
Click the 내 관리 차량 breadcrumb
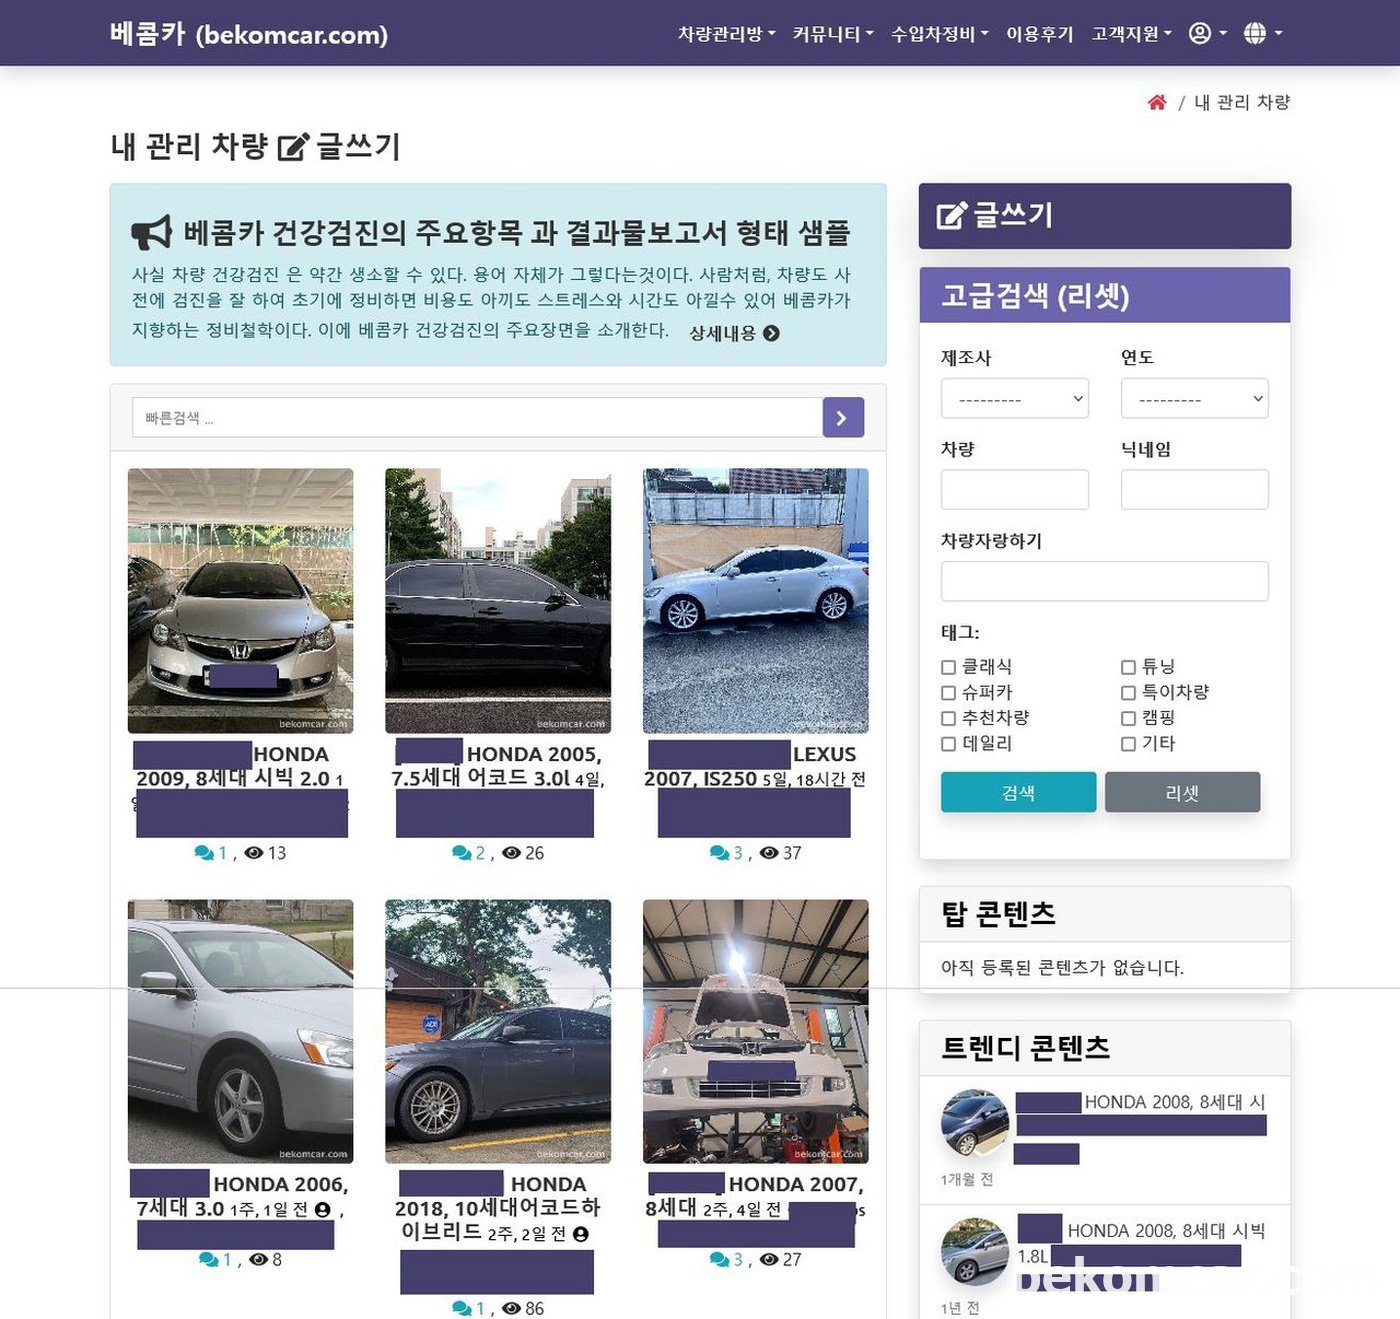1242,102
